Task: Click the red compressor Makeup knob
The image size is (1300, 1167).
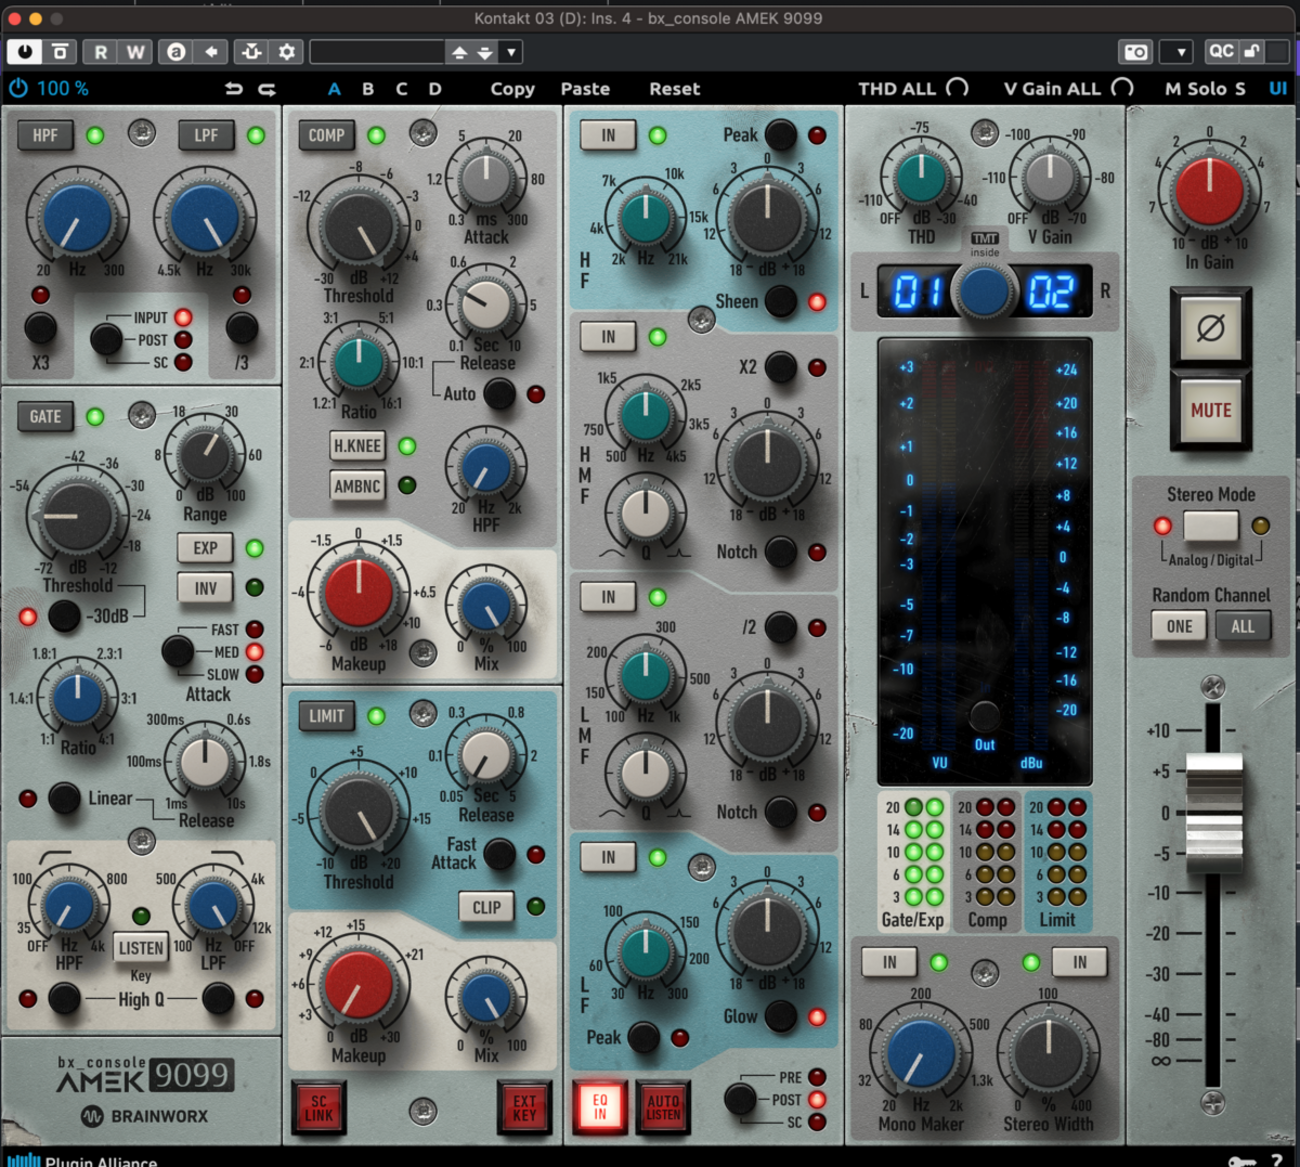Action: click(x=358, y=591)
